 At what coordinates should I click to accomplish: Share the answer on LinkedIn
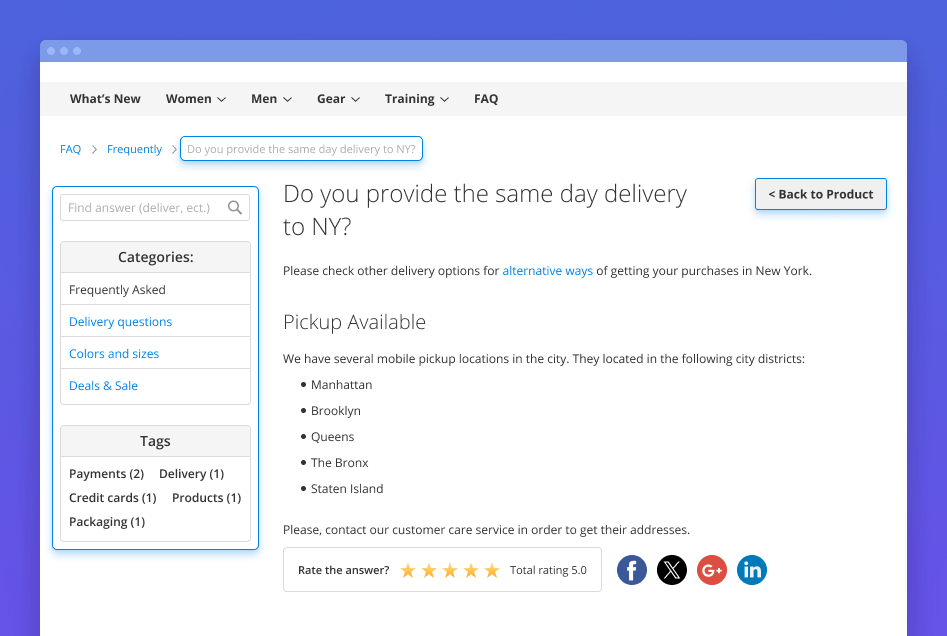tap(752, 570)
